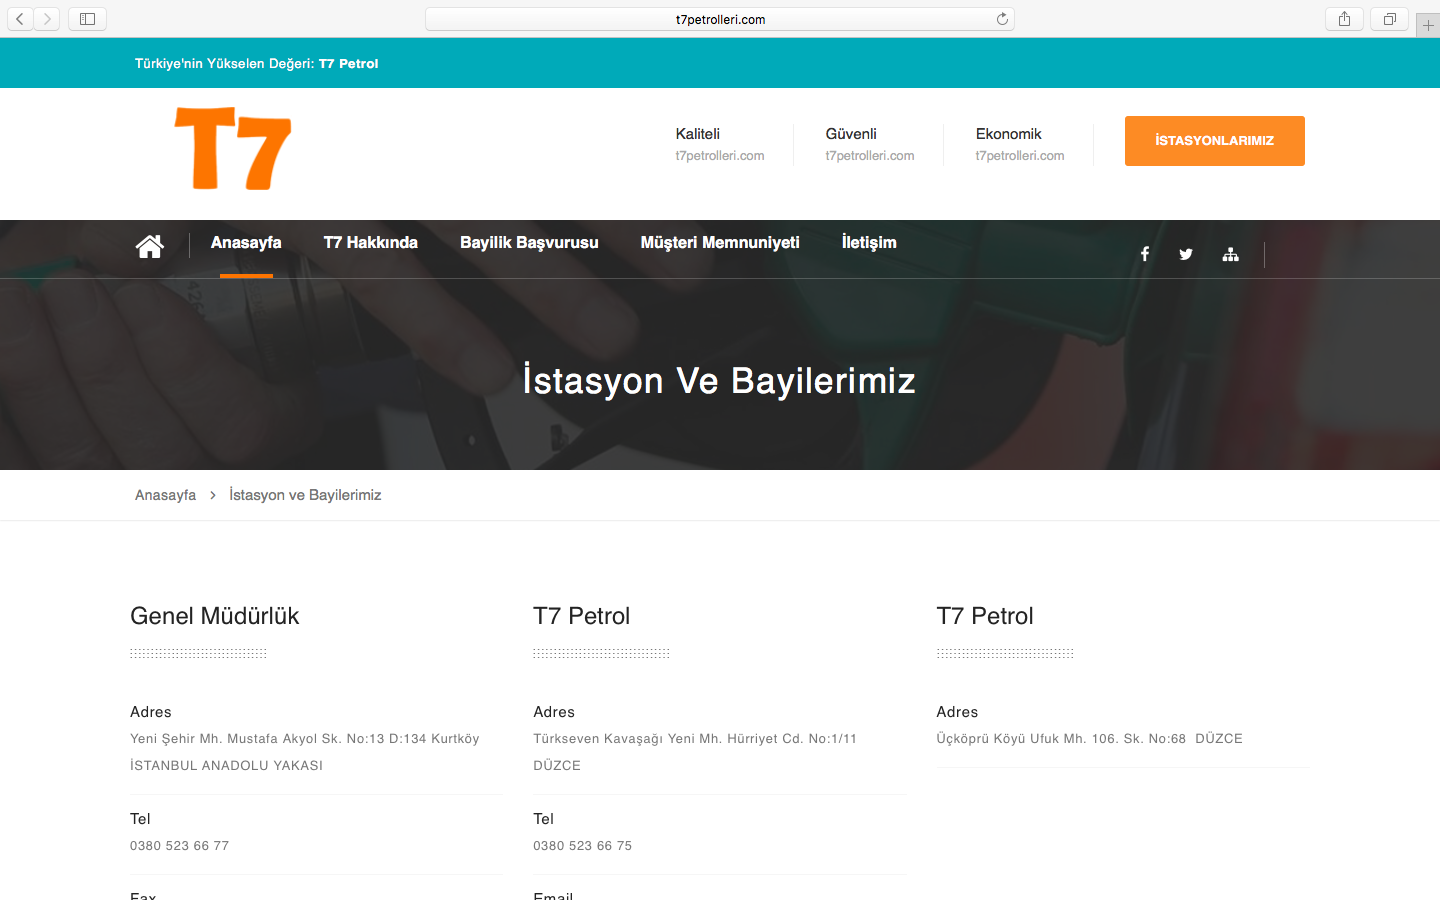The width and height of the screenshot is (1440, 900).
Task: Click the İSTANBUL ANADOLU YAKASI text
Action: [226, 766]
